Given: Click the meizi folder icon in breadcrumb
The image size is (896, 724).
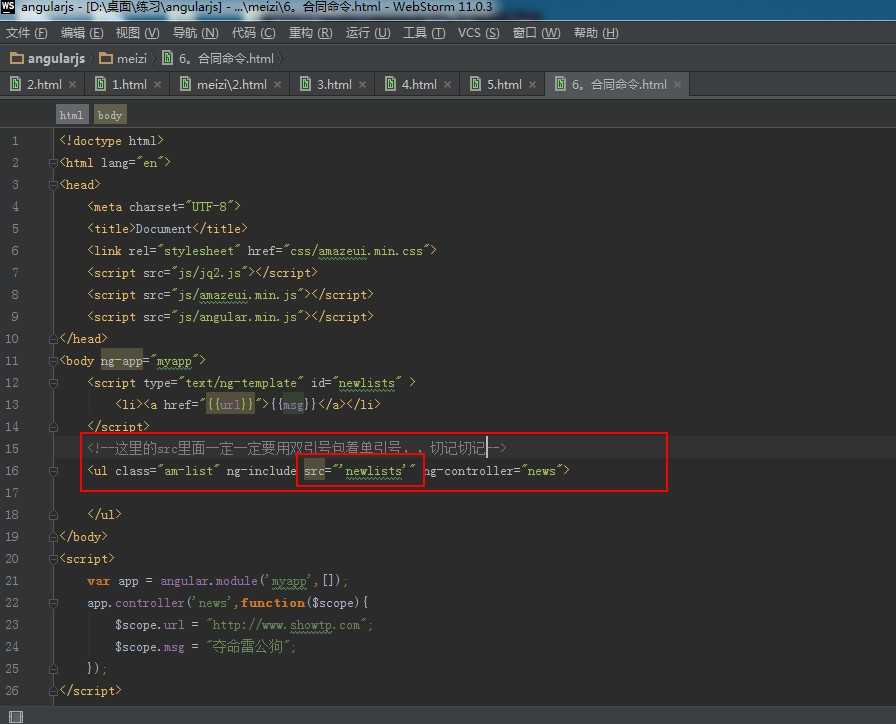Looking at the screenshot, I should [106, 58].
